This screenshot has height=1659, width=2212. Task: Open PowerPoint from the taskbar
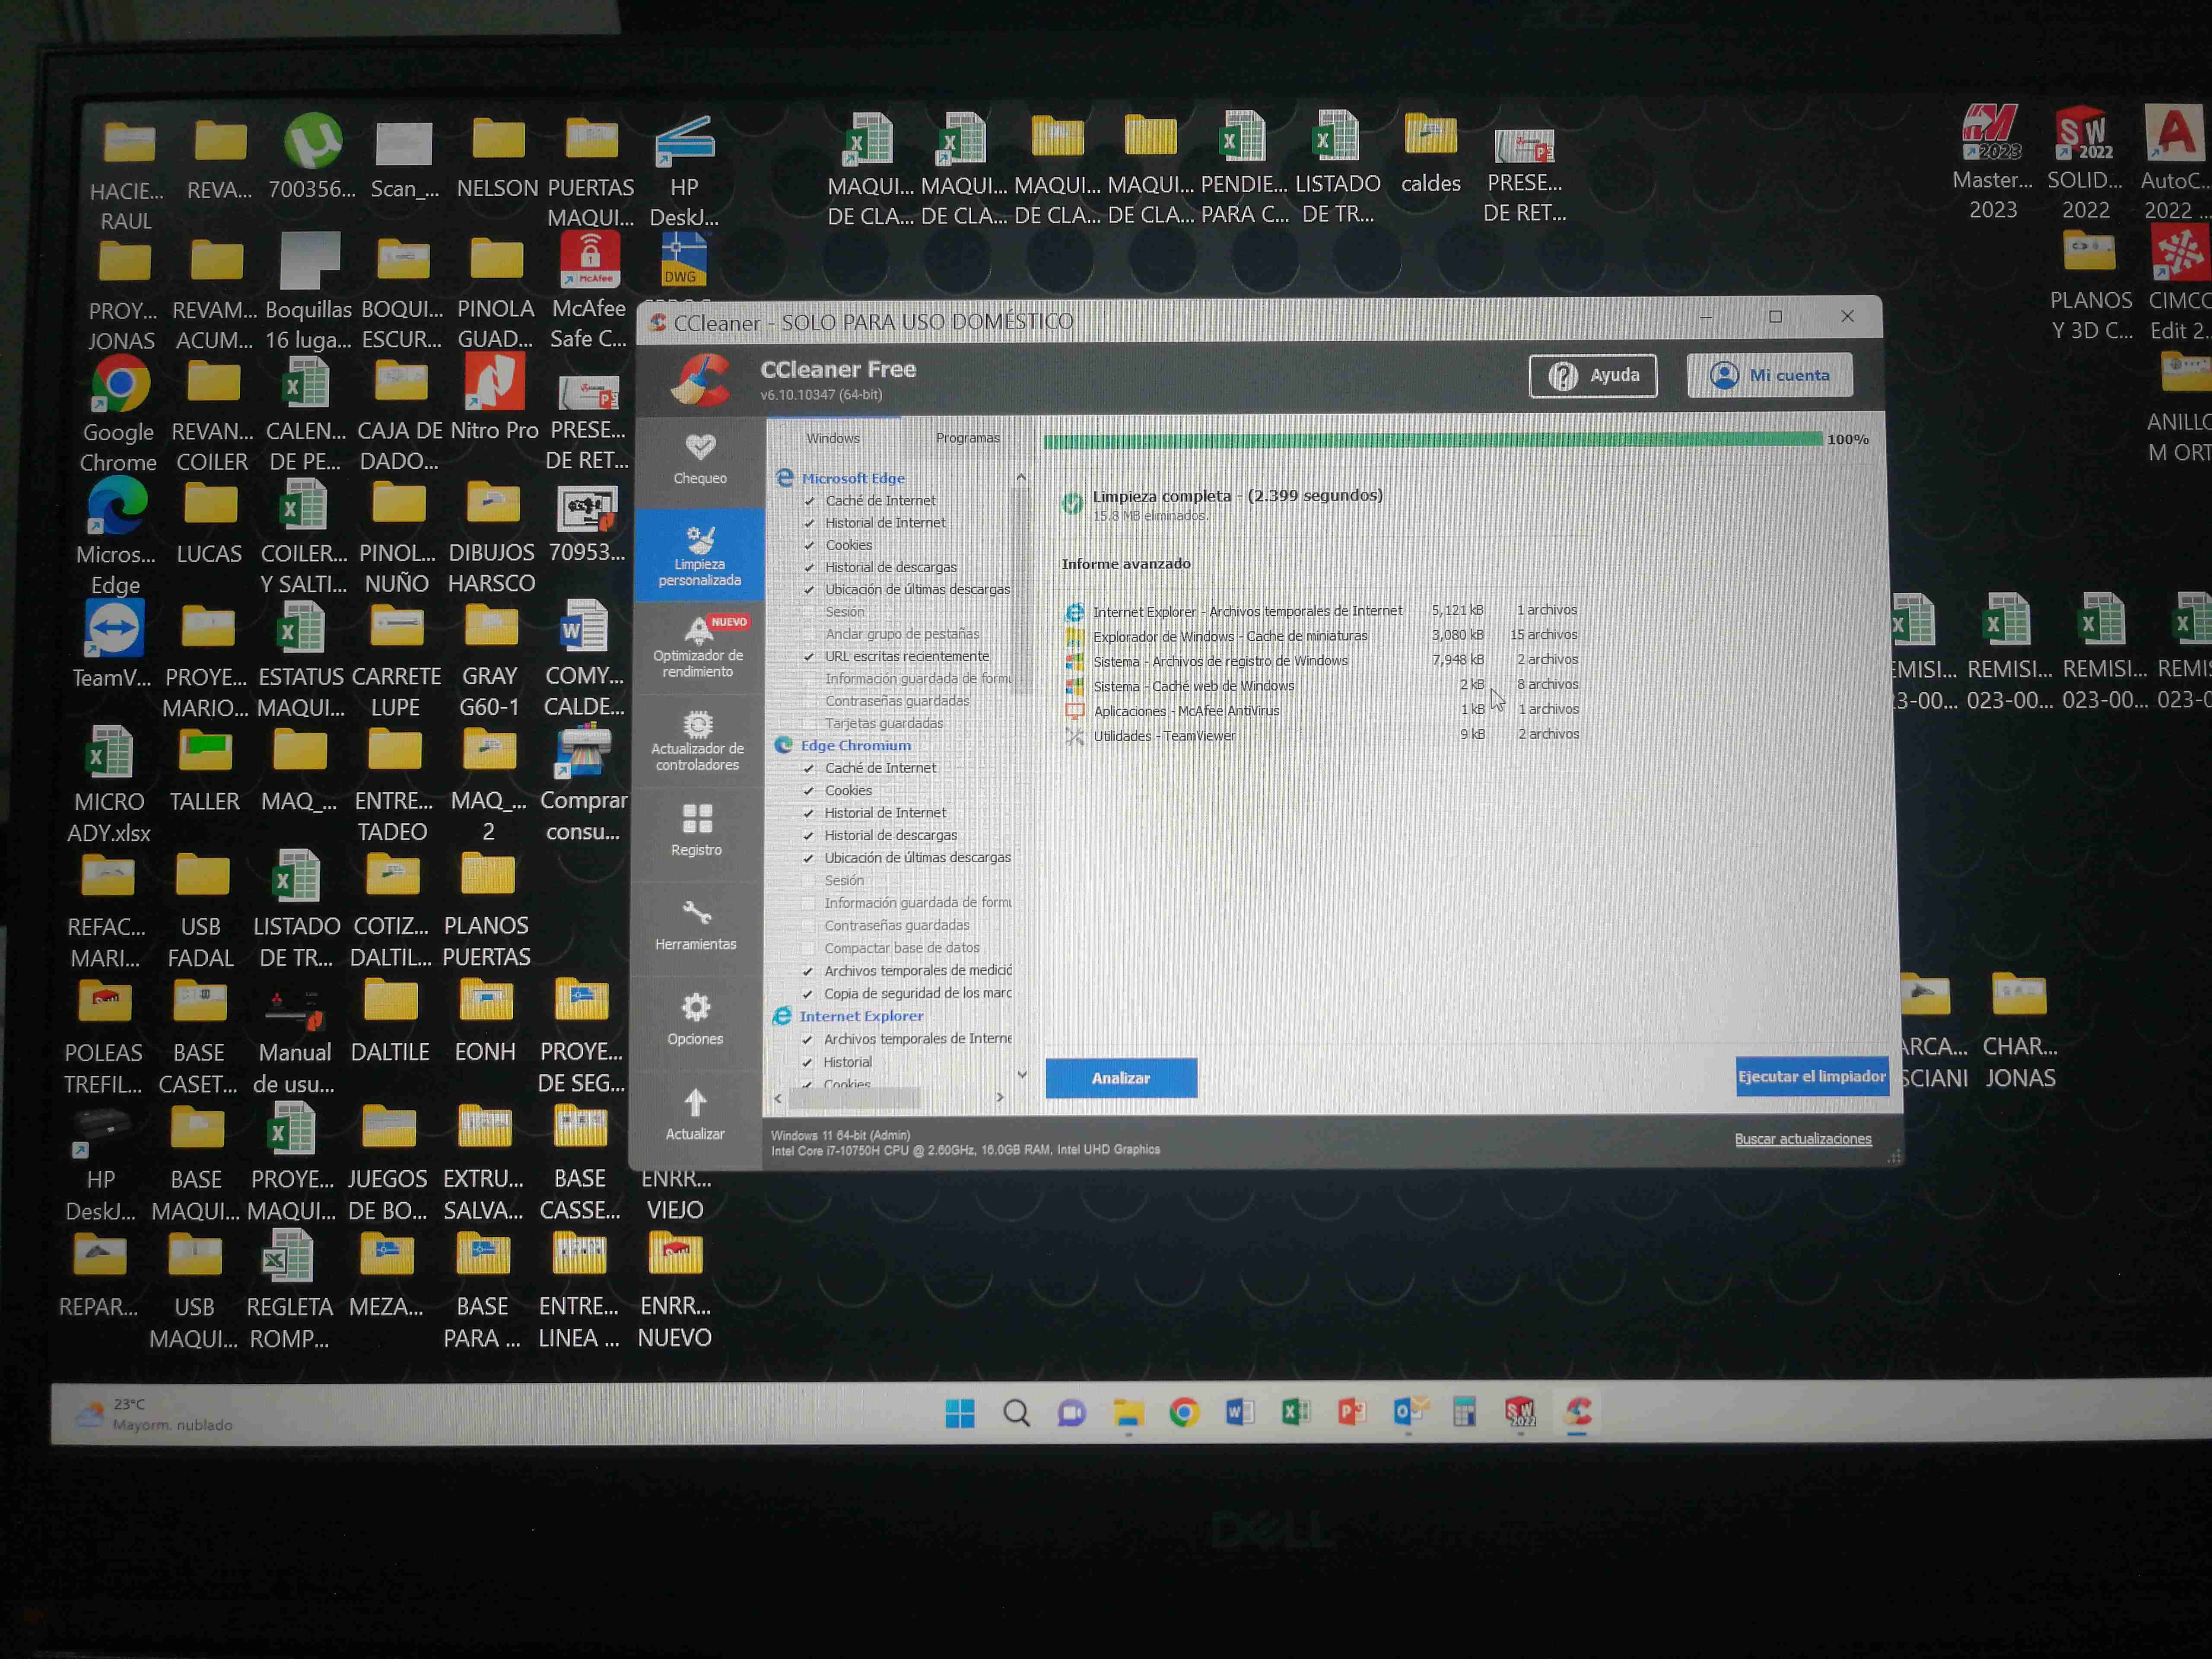(1352, 1412)
